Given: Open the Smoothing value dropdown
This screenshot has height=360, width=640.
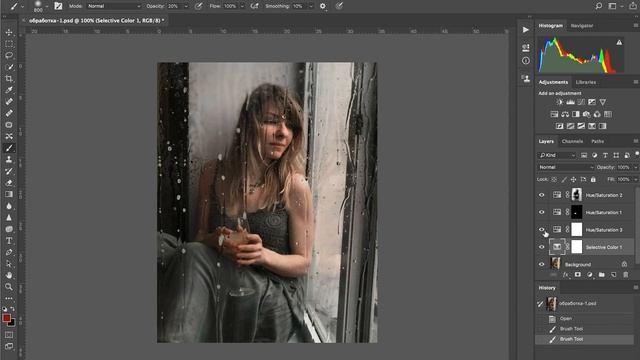Looking at the screenshot, I should click(311, 6).
